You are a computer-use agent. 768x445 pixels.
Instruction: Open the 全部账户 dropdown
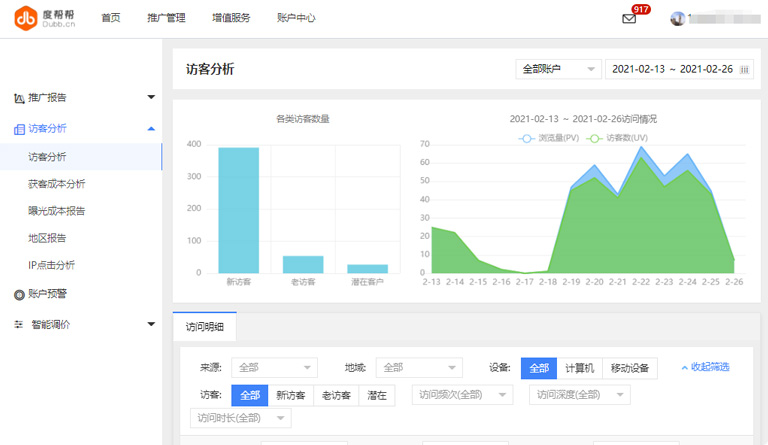558,69
